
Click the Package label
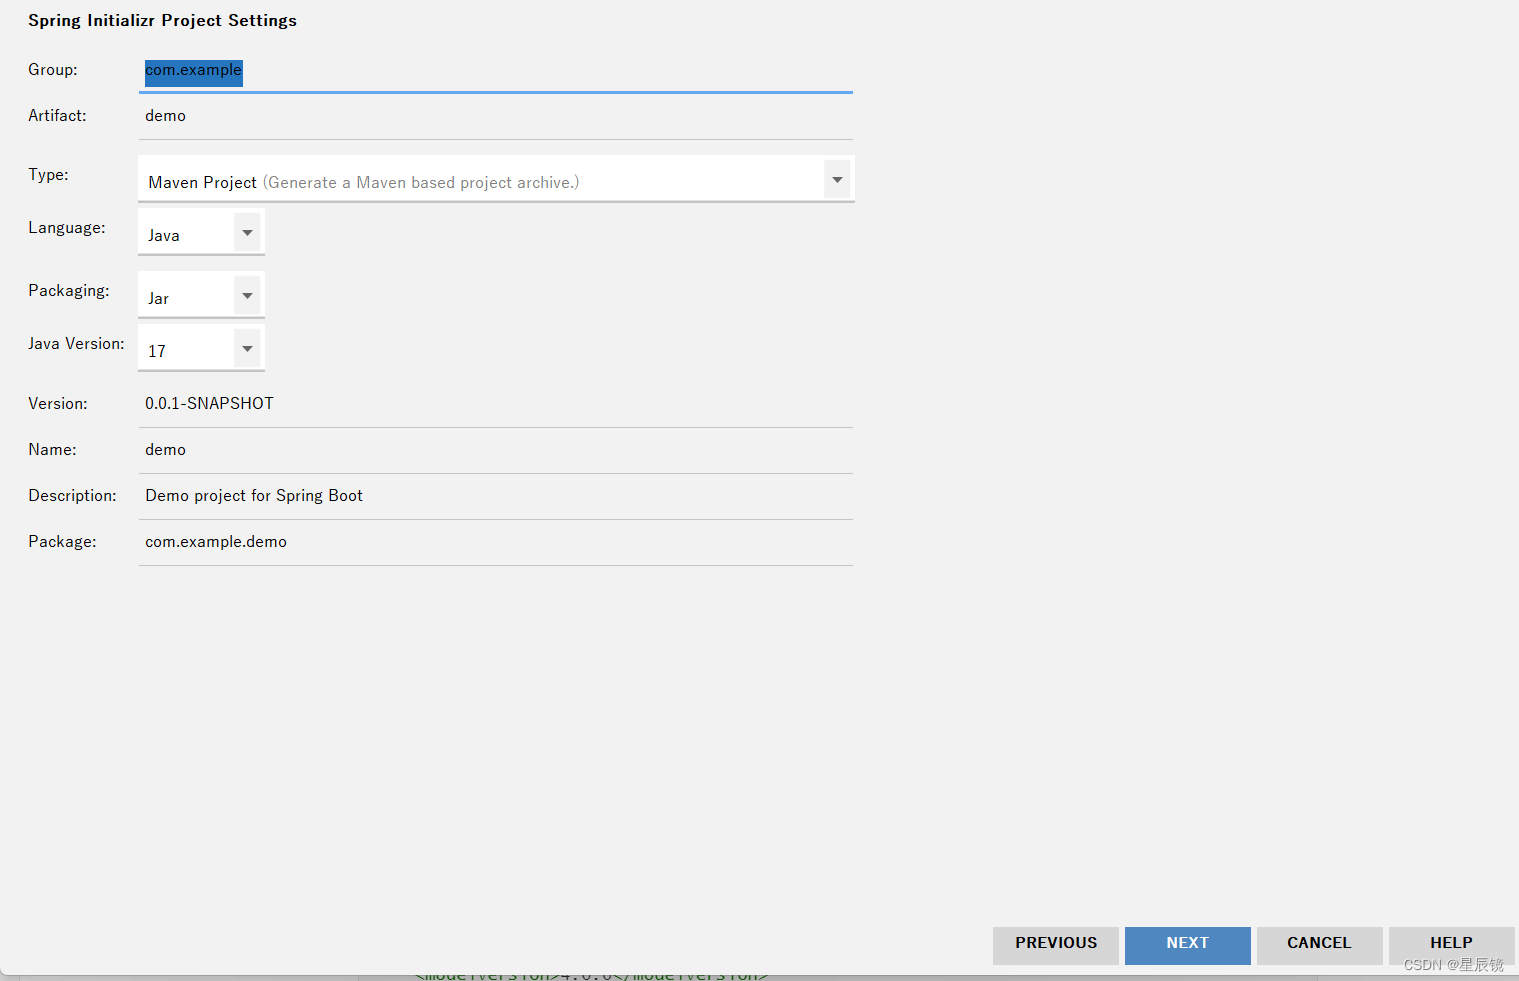[x=62, y=542]
